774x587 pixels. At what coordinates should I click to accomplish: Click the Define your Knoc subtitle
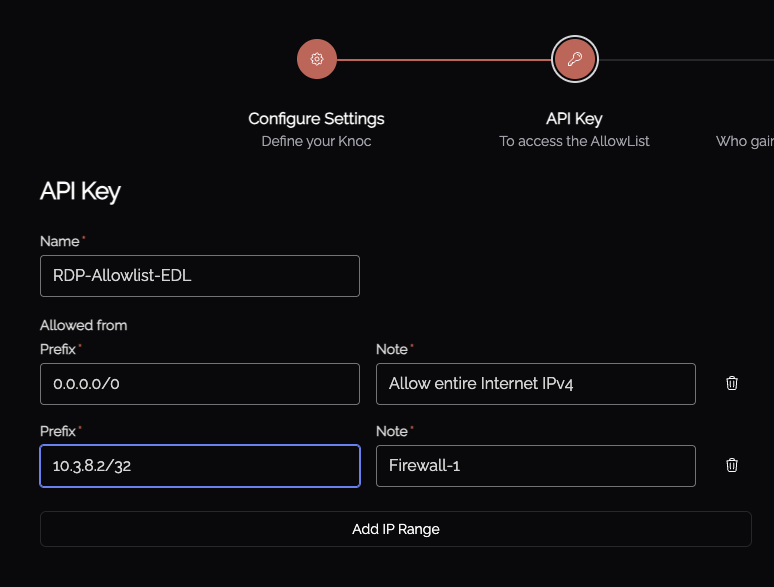coord(316,141)
